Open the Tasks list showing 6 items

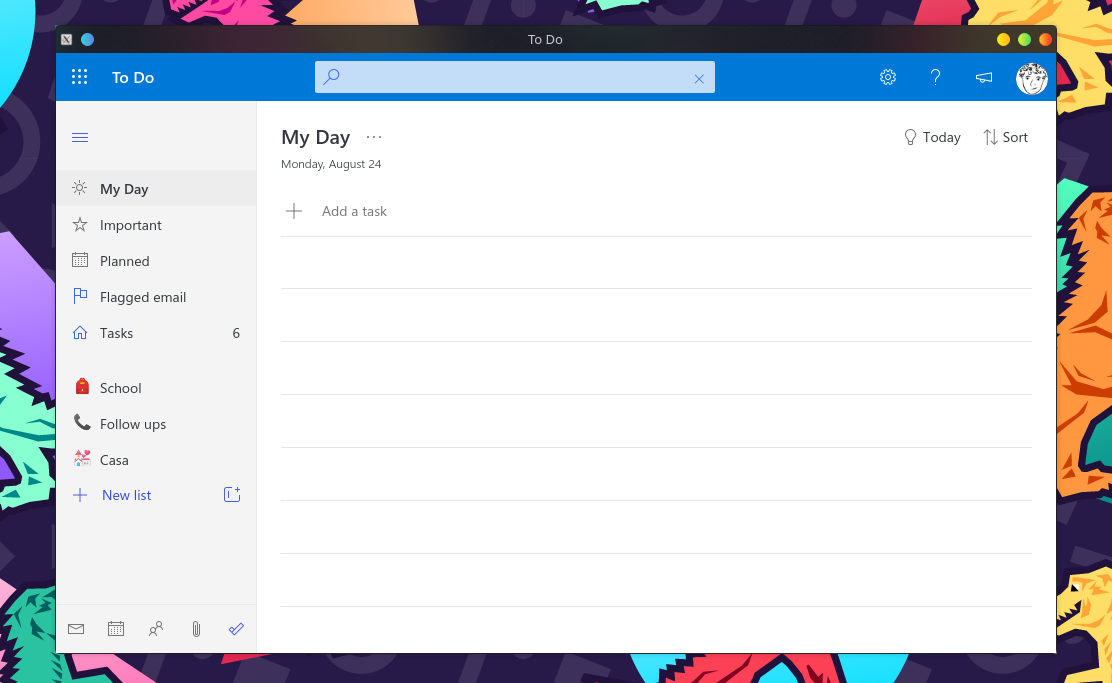point(116,333)
